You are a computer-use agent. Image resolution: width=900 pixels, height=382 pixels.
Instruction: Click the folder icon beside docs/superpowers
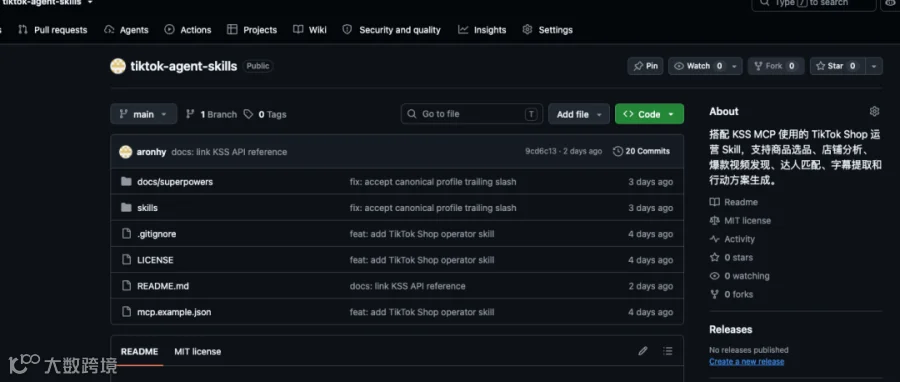(126, 182)
